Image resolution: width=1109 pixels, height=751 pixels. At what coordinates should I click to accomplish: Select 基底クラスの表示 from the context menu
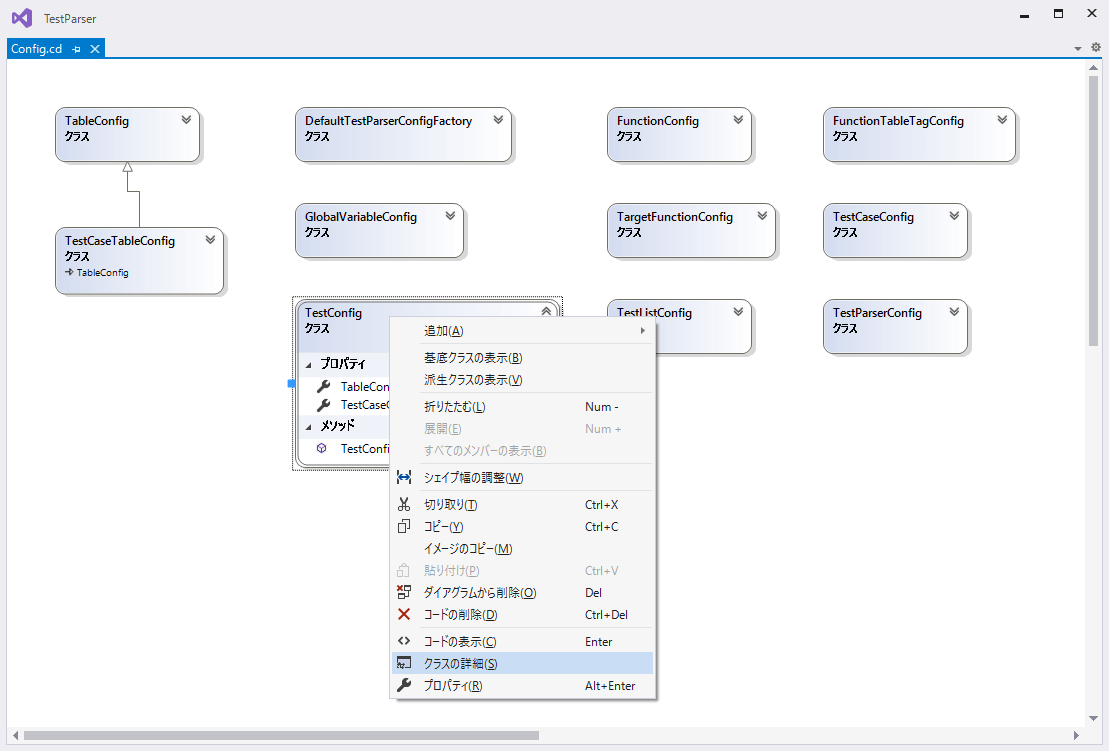[x=472, y=357]
